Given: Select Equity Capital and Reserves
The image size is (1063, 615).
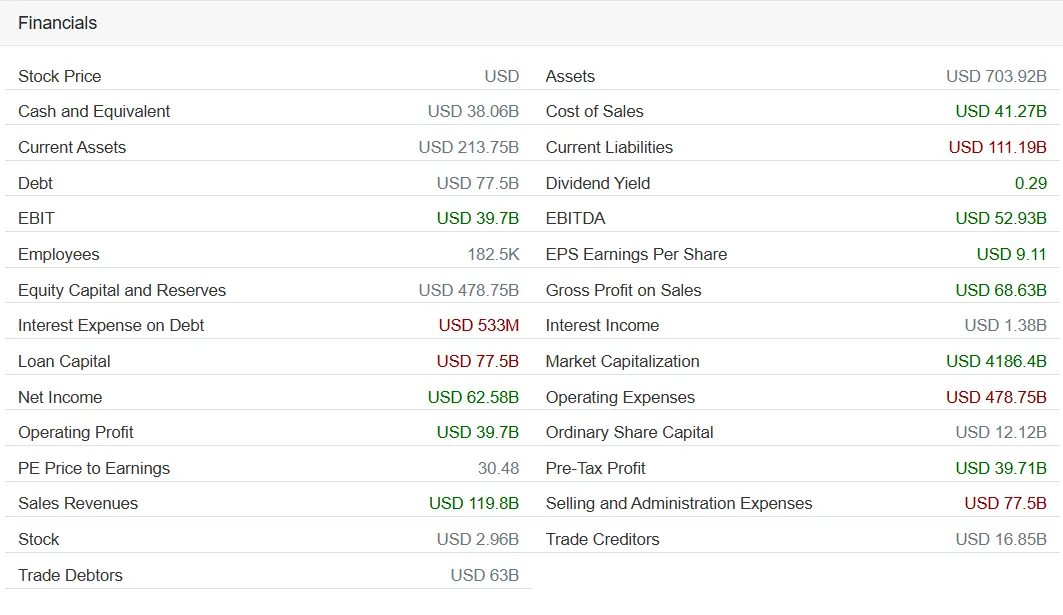Looking at the screenshot, I should (122, 290).
